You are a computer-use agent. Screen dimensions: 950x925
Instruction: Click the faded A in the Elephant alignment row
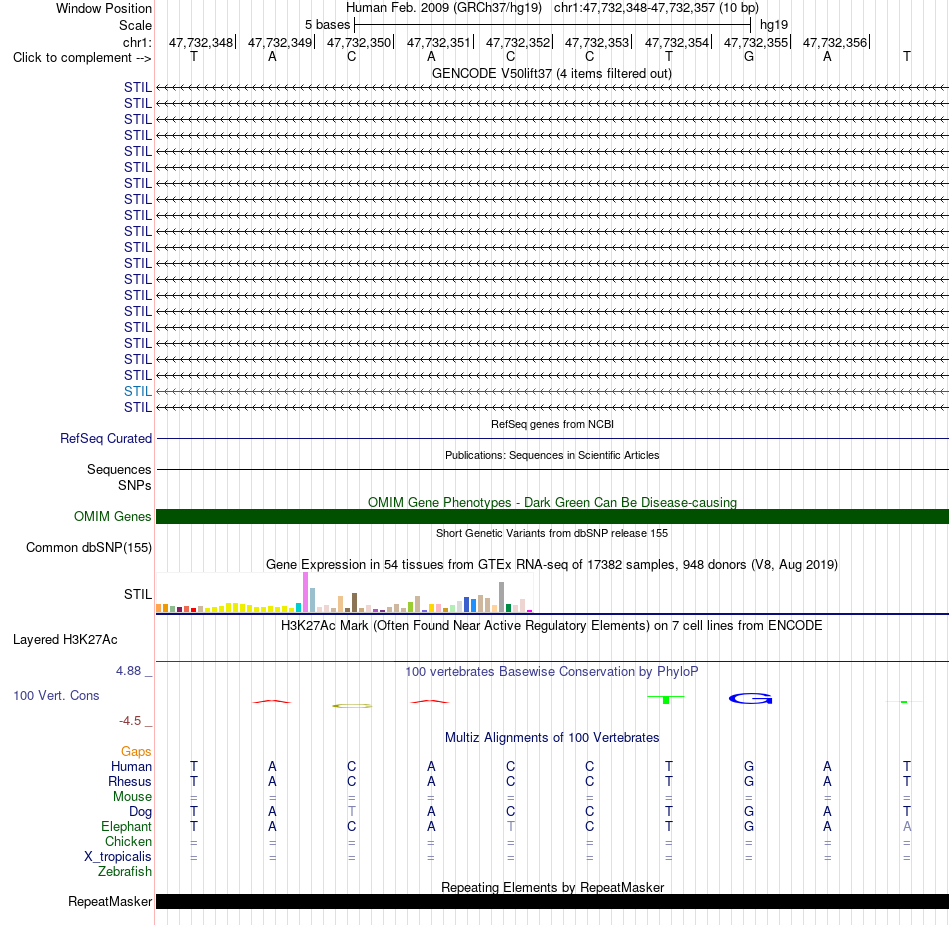click(x=906, y=826)
